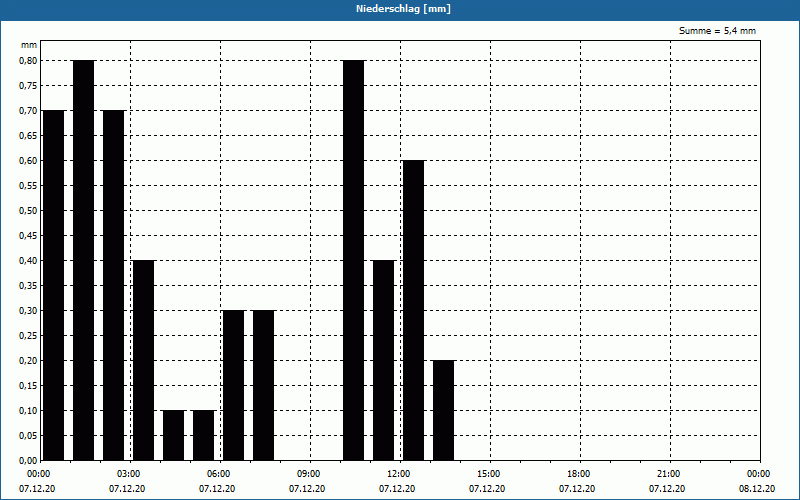Click the 0,30 bar starting at 06:00
Screen dimensions: 800x500
234,385
